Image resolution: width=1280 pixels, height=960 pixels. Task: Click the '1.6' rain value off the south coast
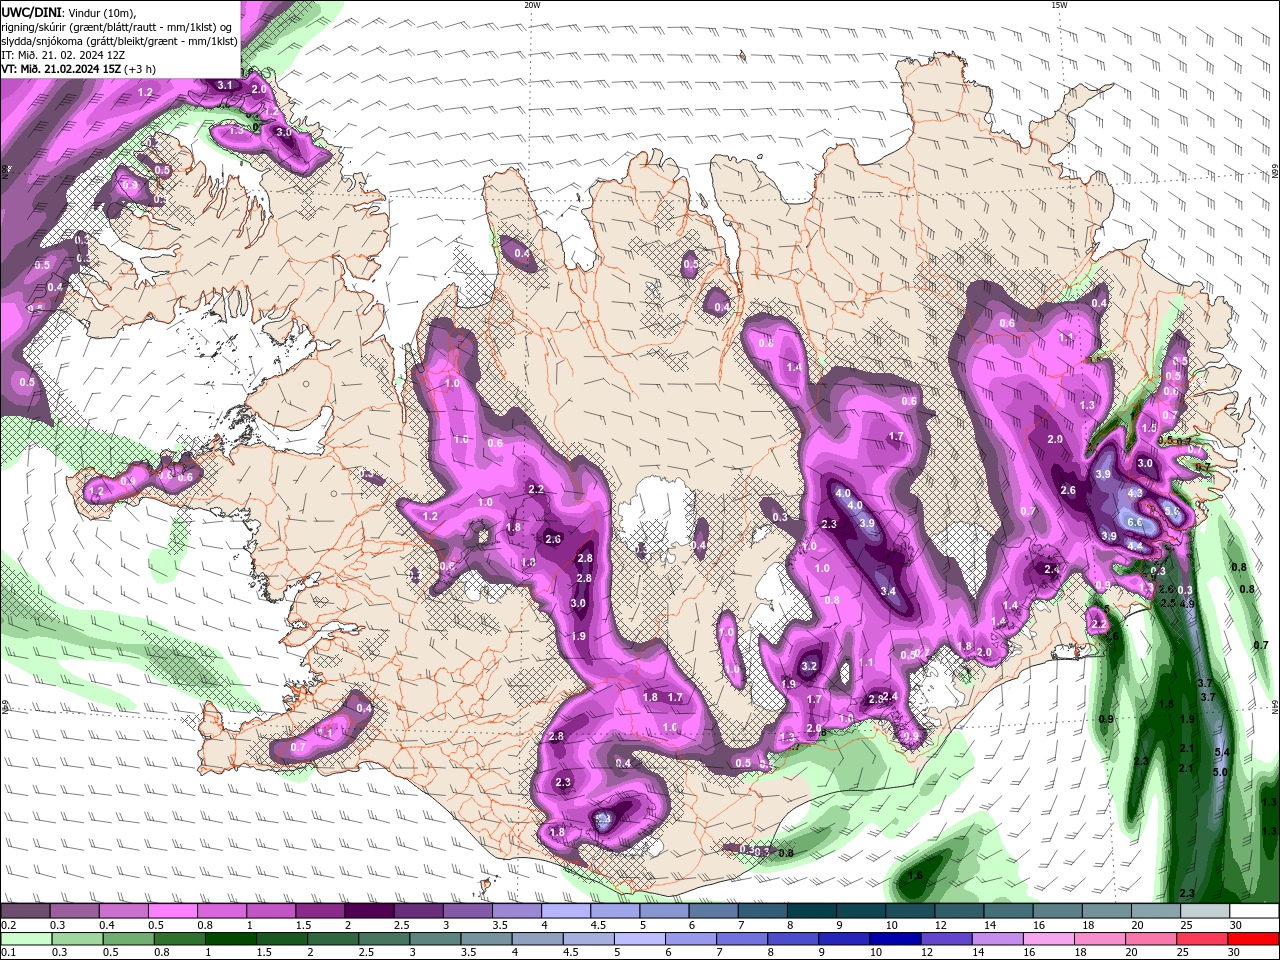(x=916, y=875)
